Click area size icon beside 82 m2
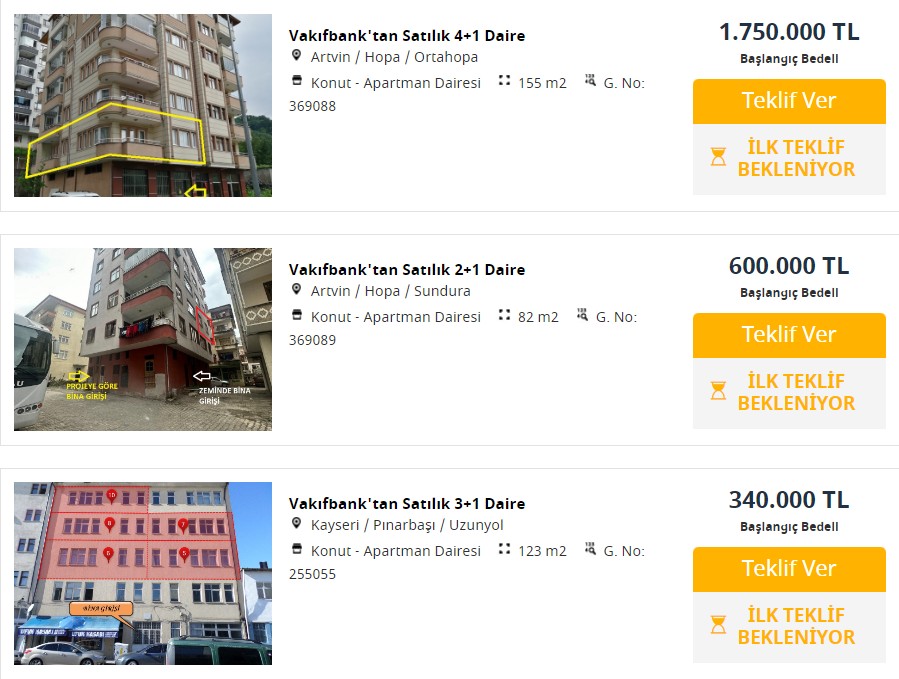Image resolution: width=899 pixels, height=679 pixels. pos(504,315)
